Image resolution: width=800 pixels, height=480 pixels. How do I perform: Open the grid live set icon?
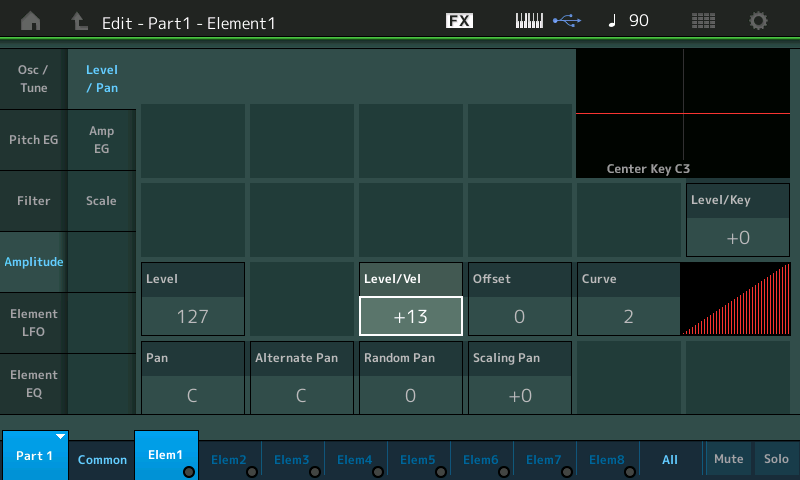(x=703, y=21)
